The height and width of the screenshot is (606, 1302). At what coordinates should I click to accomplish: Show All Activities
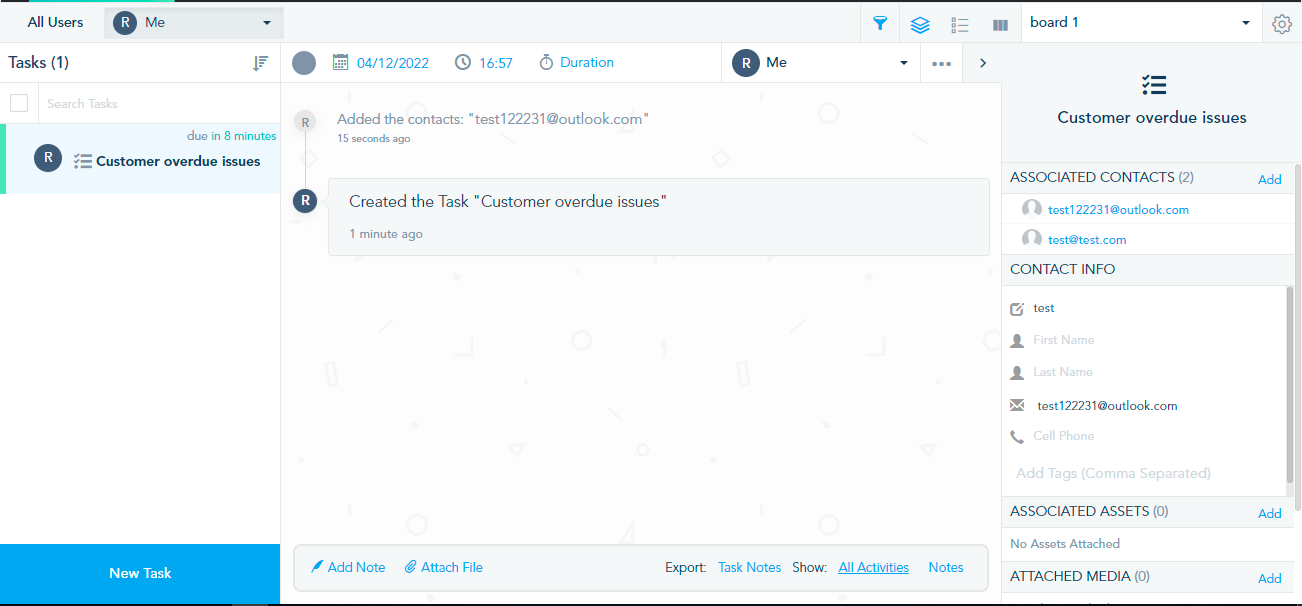click(x=874, y=567)
